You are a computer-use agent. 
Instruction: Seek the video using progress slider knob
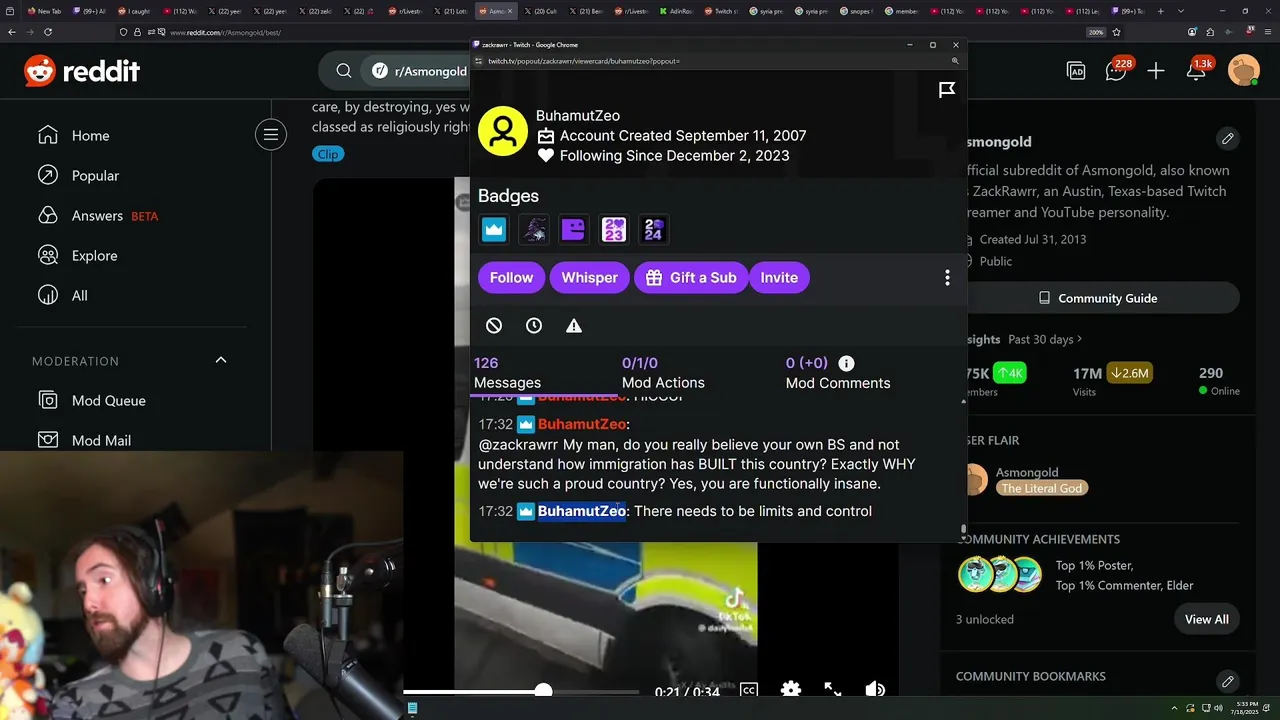point(543,691)
